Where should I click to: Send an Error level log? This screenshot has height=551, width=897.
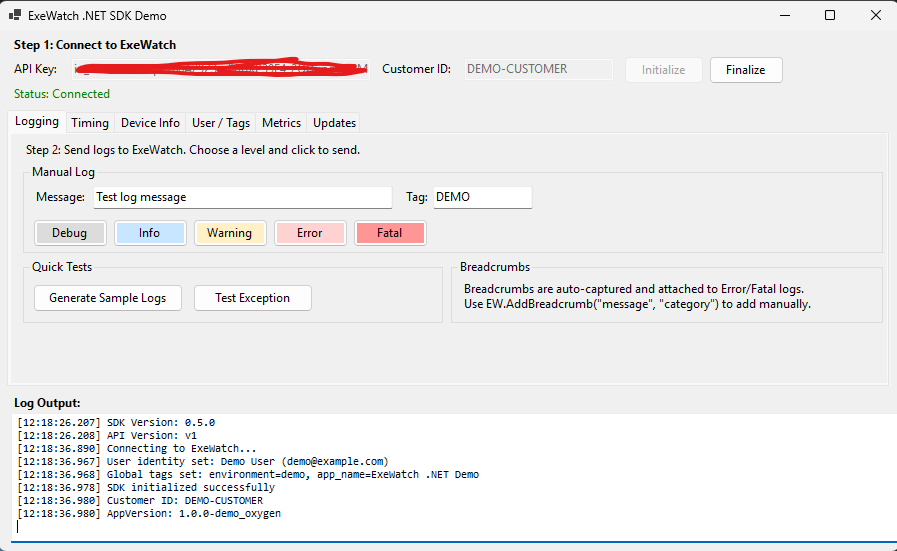[x=310, y=233]
